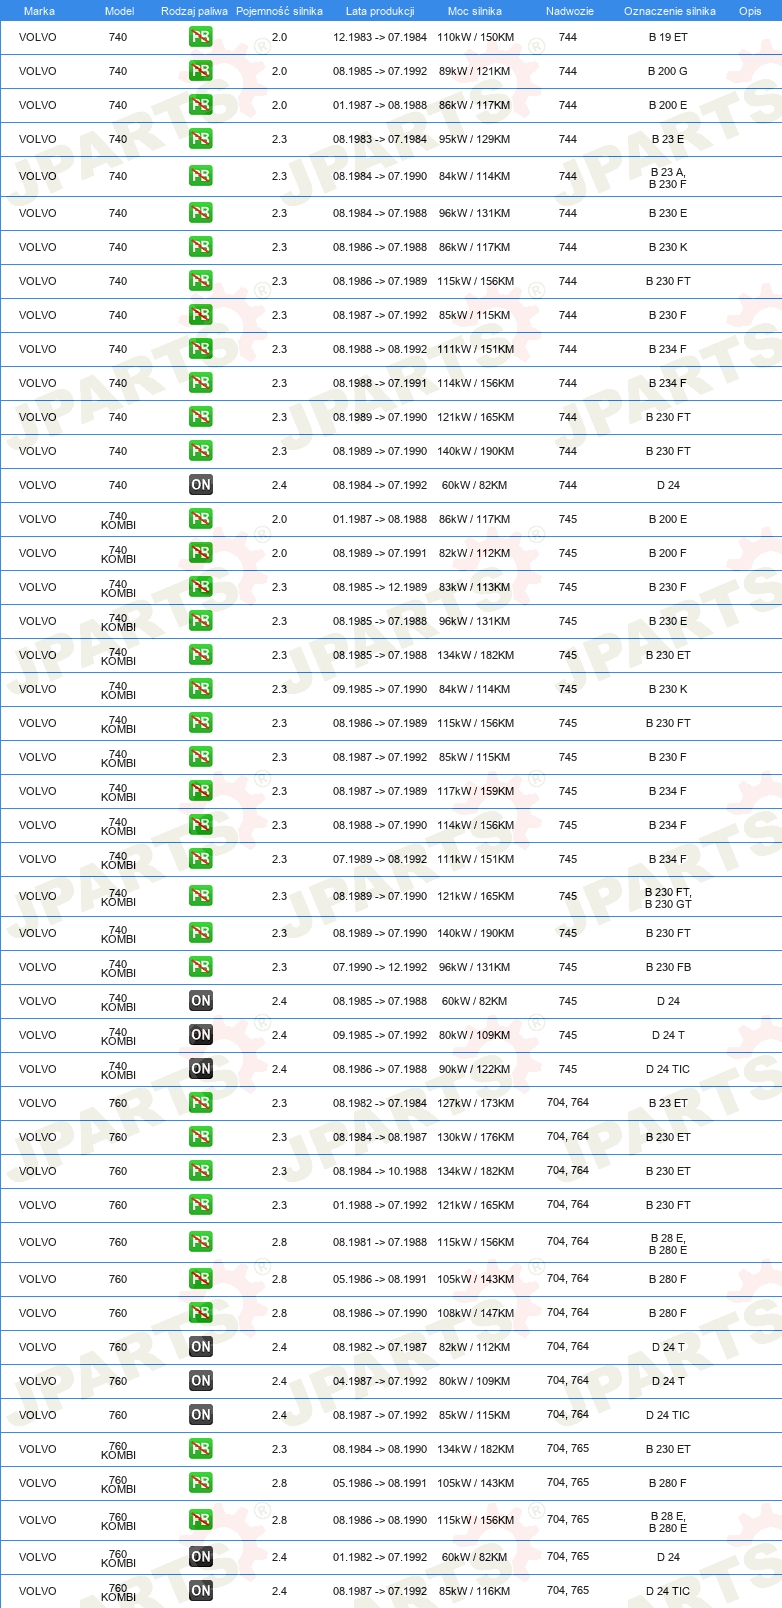Click petrol icon in the 117kW / 159KM row
Viewport: 782px width, 1608px height.
coord(201,791)
